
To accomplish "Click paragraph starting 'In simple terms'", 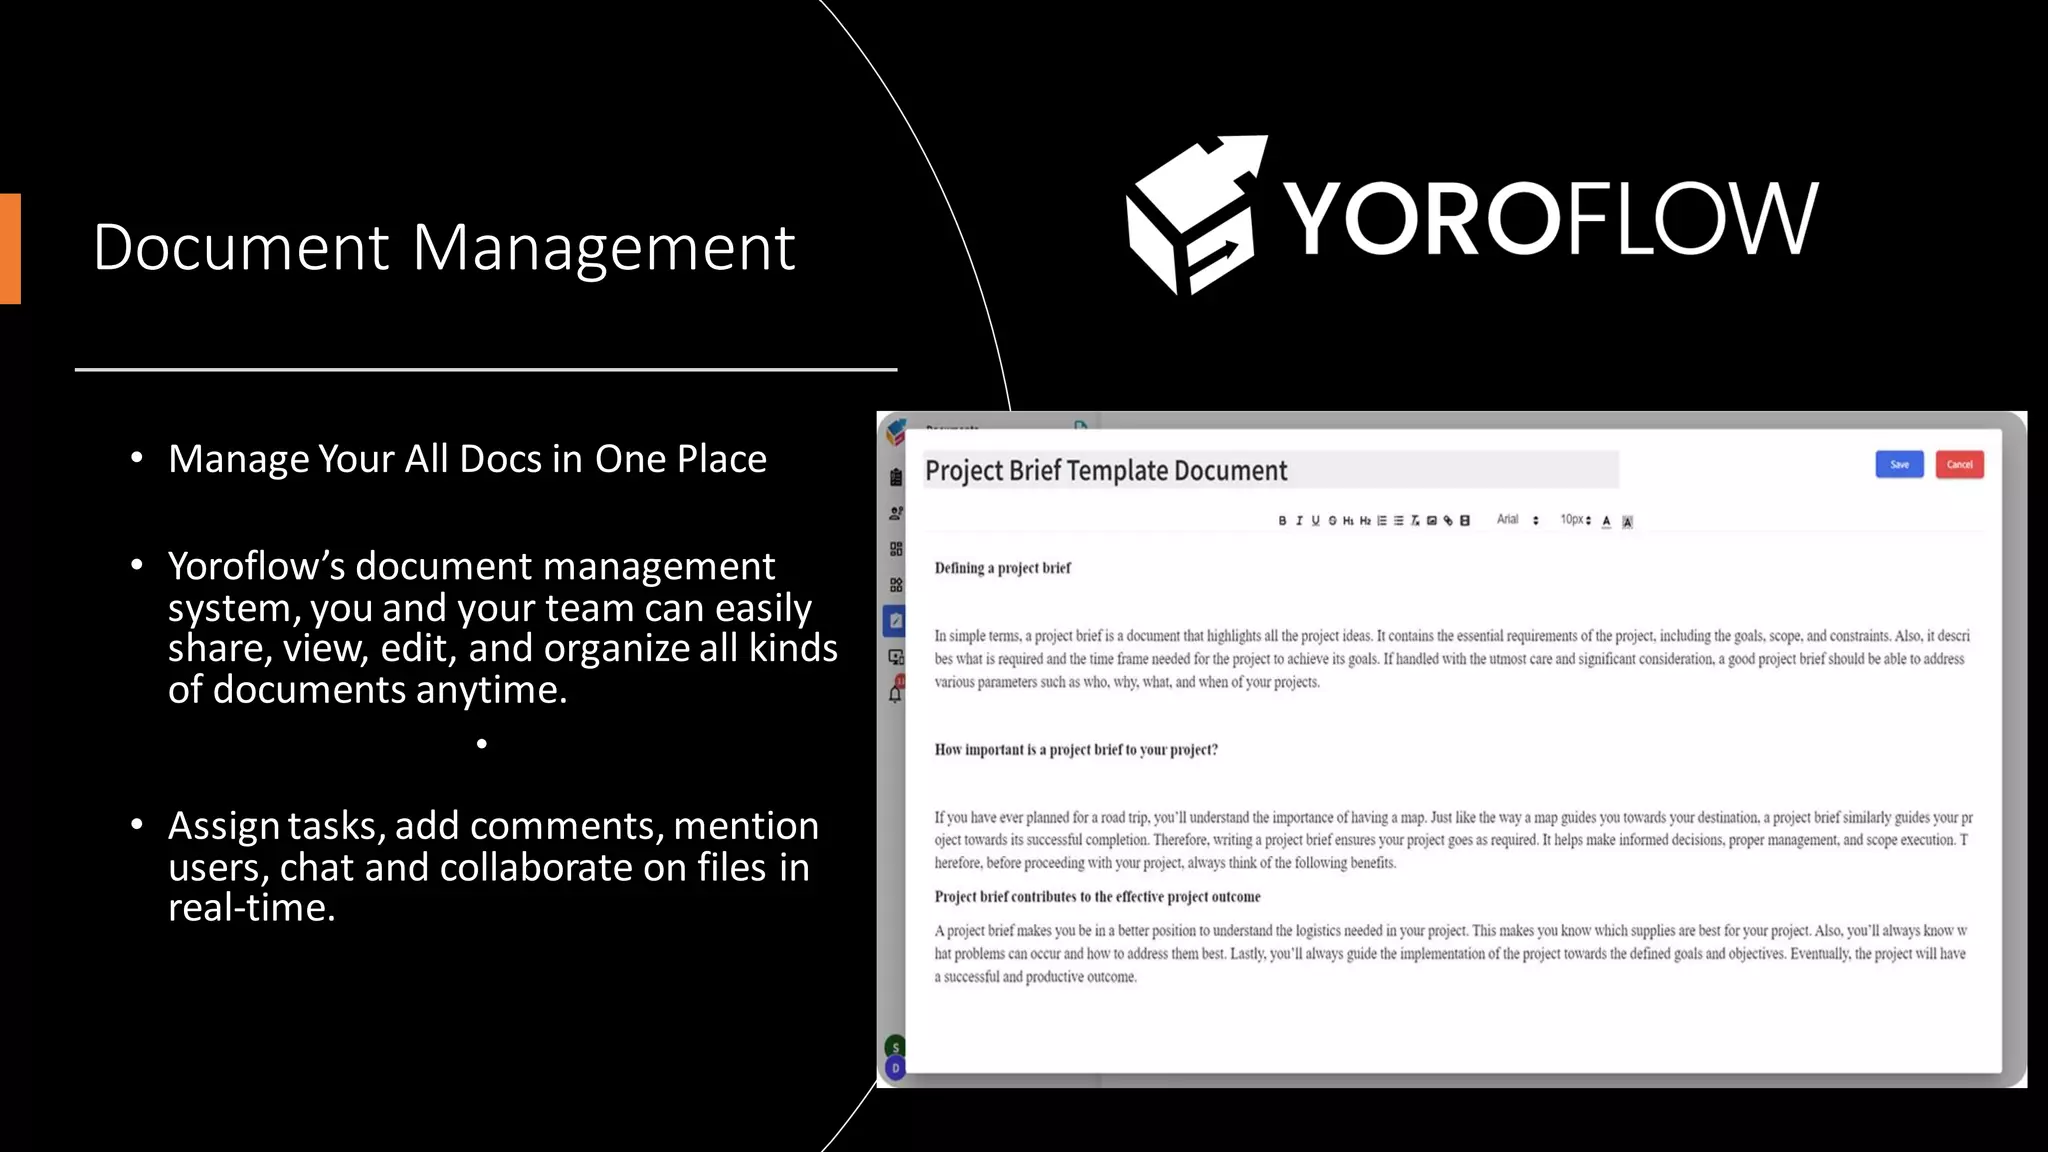I will pyautogui.click(x=1452, y=659).
